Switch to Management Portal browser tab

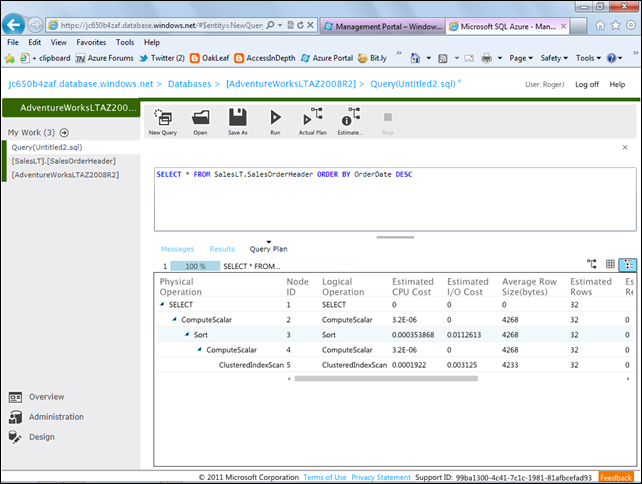point(382,26)
